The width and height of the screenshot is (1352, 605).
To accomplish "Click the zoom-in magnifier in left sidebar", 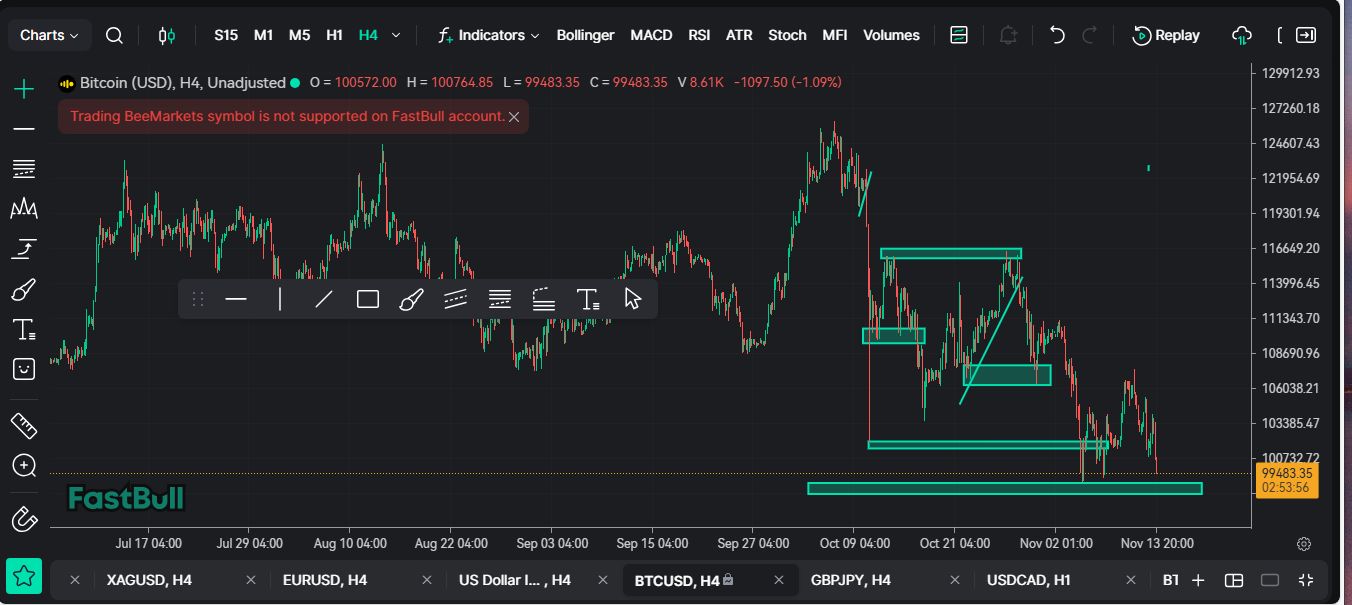I will 24,466.
